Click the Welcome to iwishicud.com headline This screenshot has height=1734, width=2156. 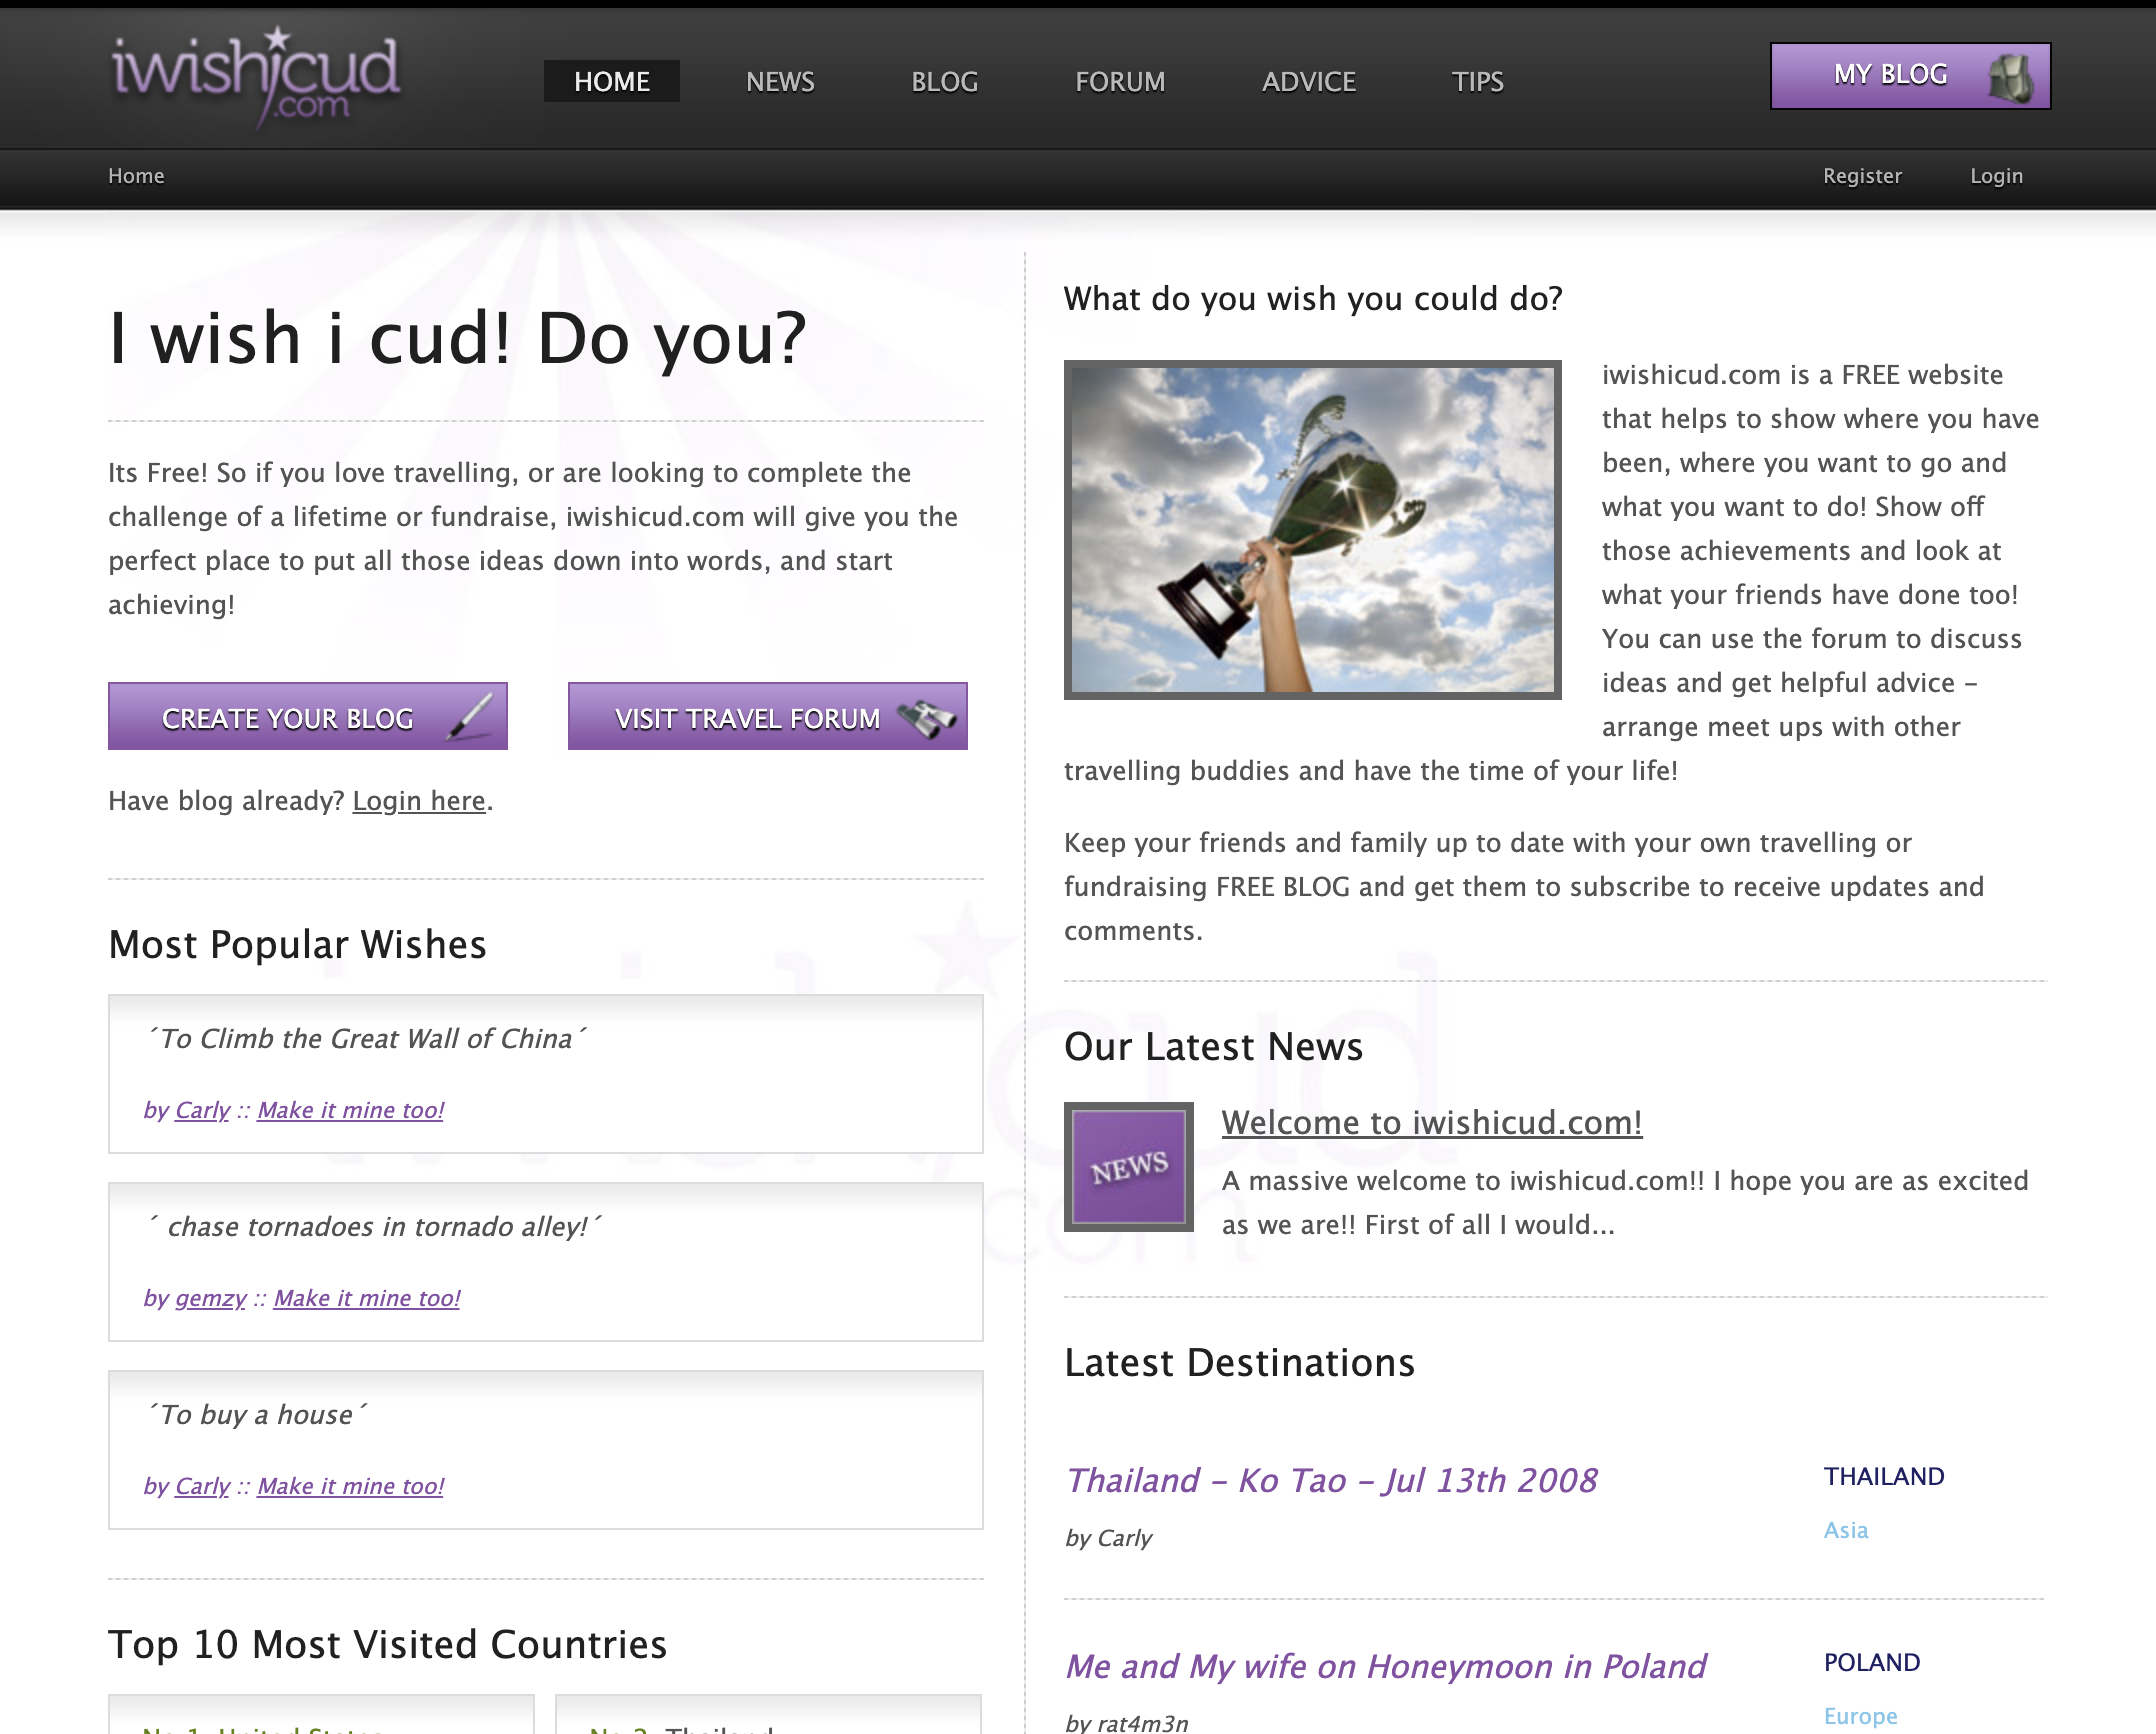tap(1432, 1122)
